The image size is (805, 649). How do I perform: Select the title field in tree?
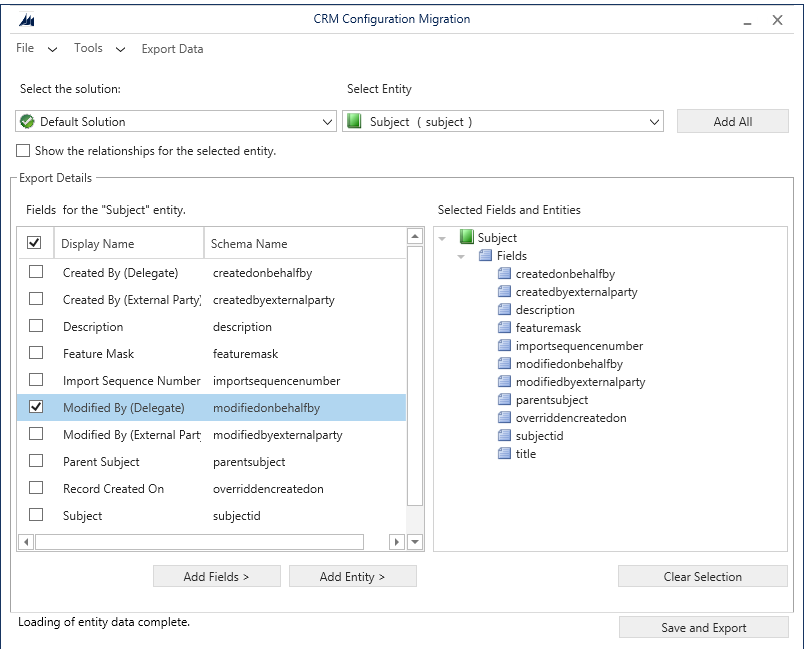(x=526, y=453)
